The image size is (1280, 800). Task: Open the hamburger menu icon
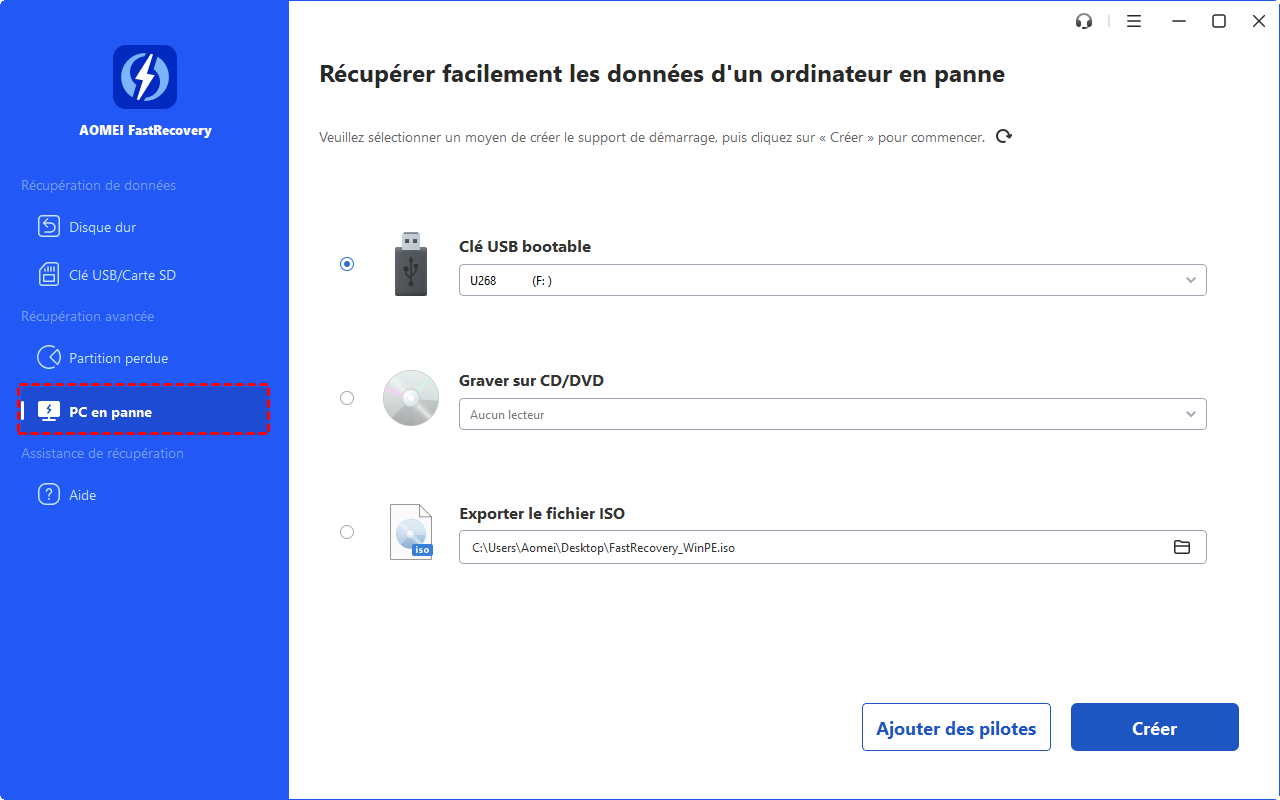(1134, 21)
